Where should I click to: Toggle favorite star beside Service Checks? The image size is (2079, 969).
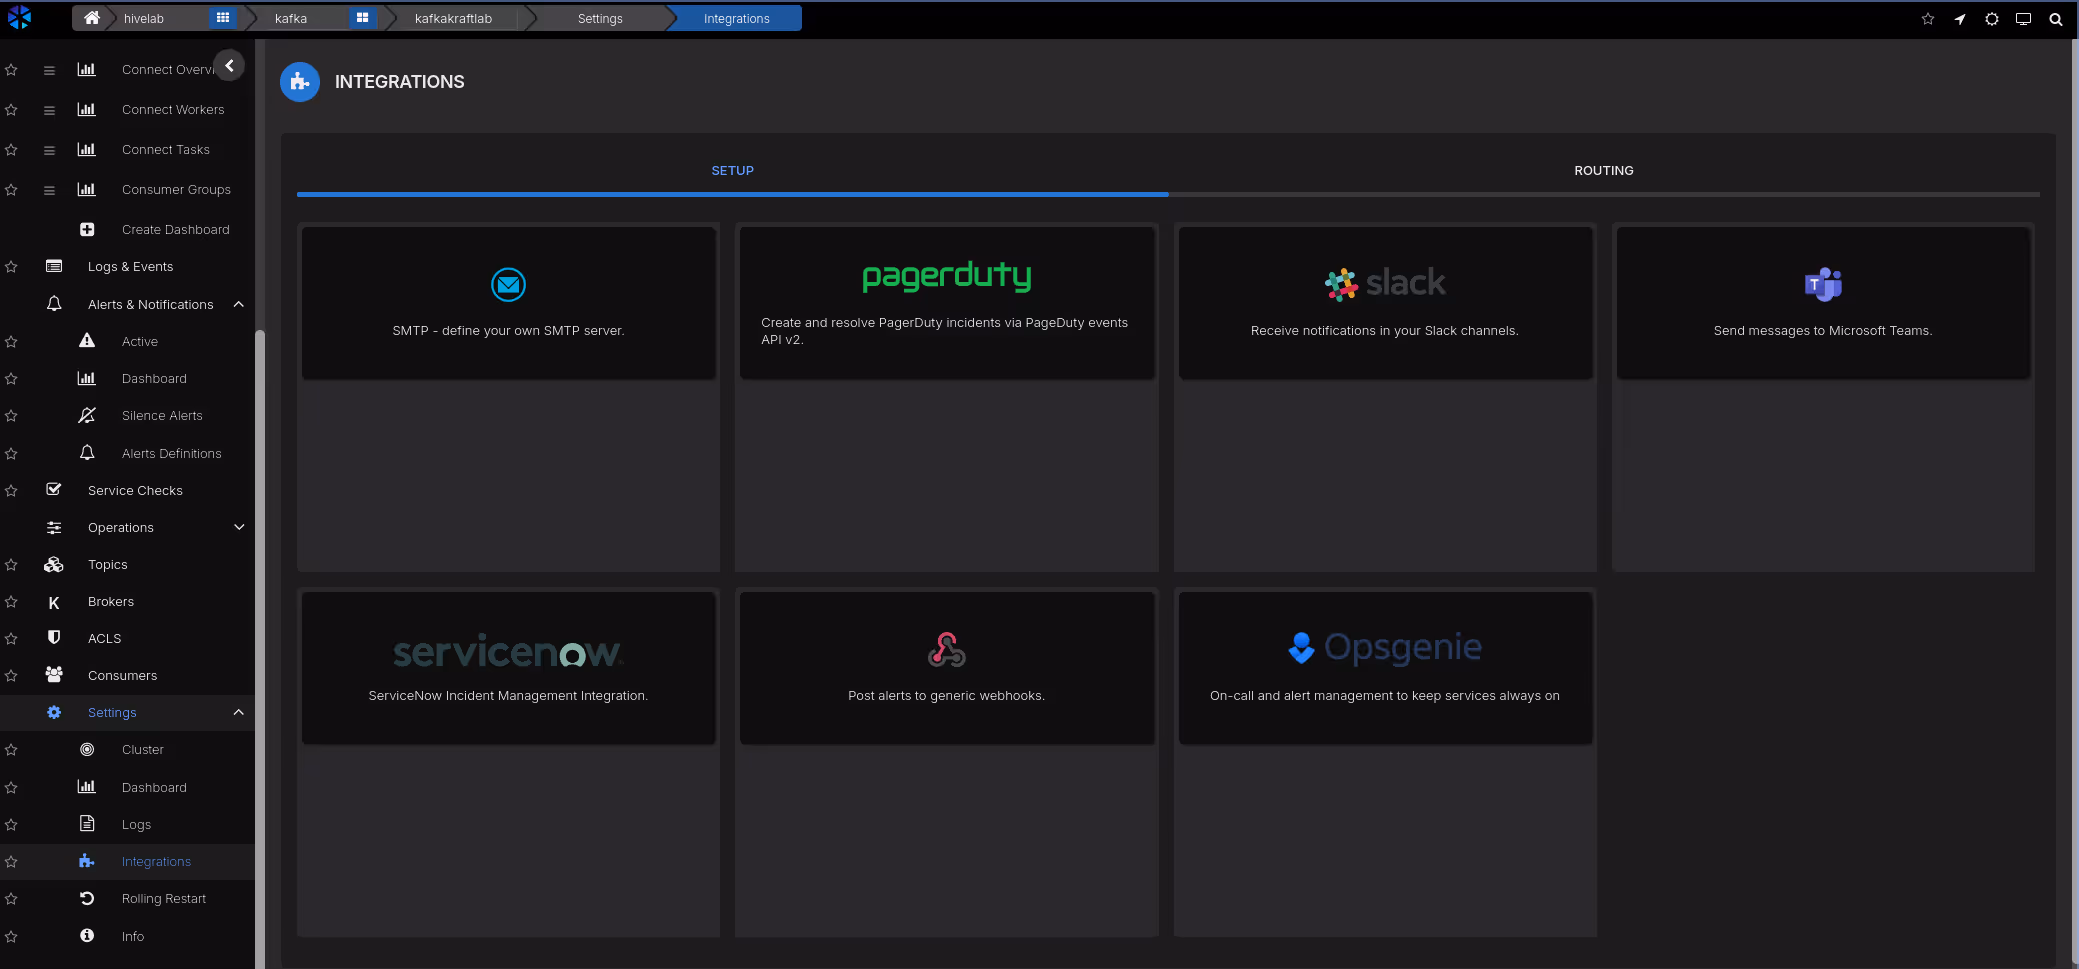(11, 491)
